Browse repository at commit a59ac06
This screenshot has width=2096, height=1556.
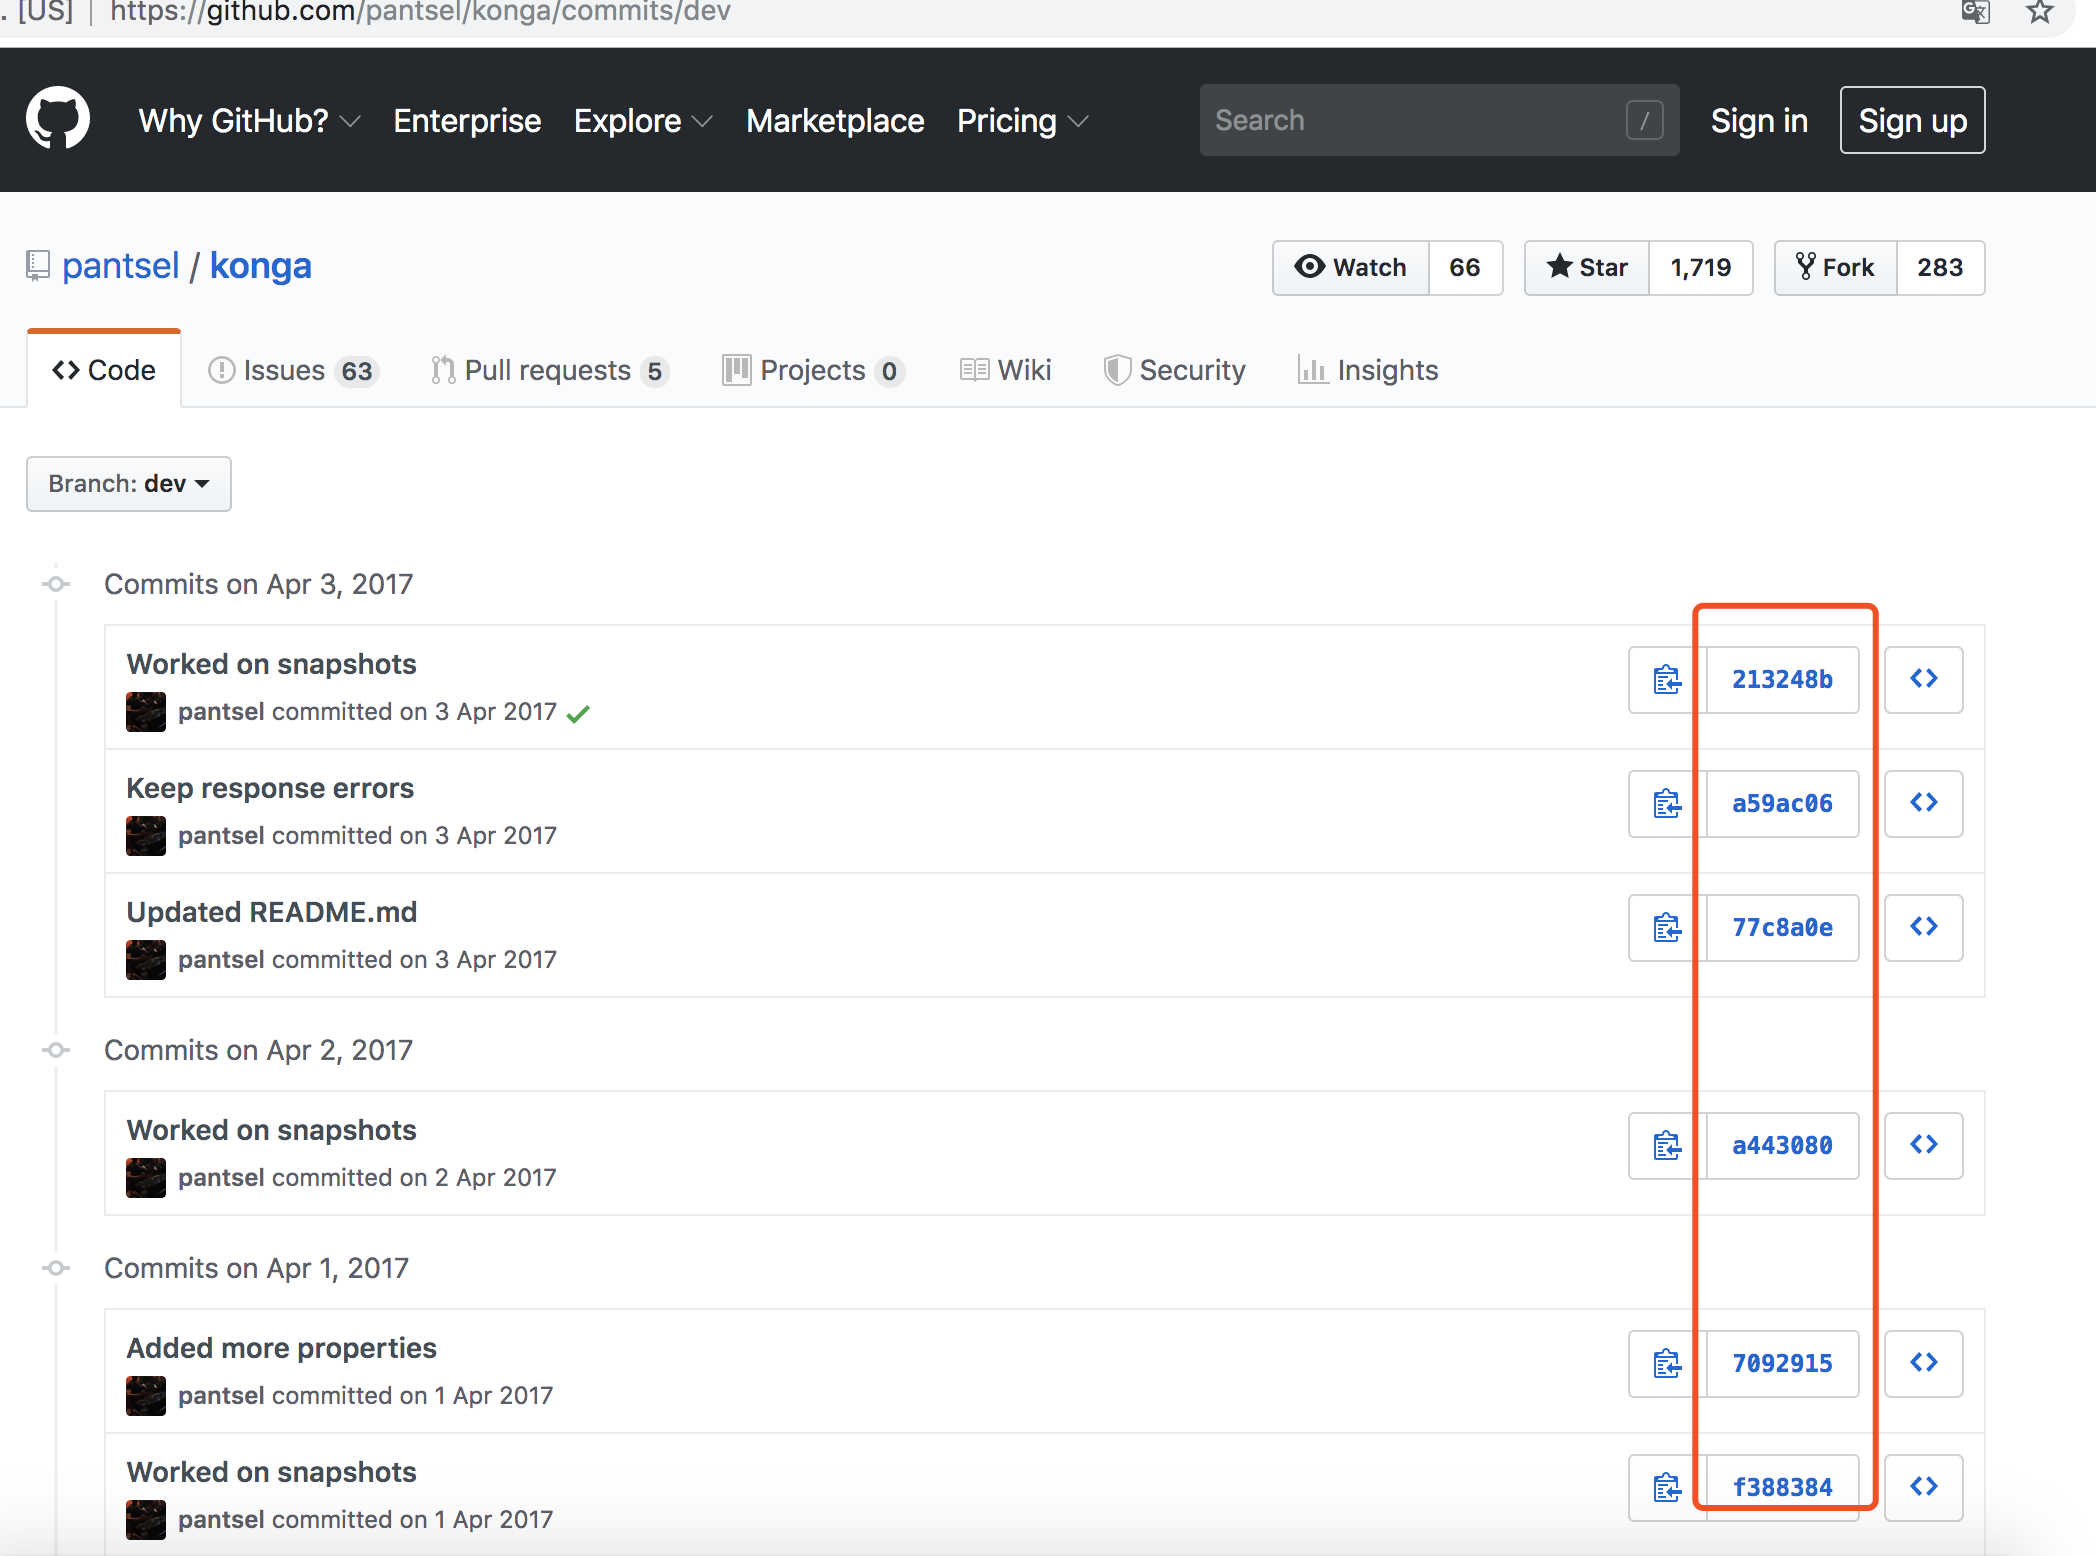[1923, 803]
